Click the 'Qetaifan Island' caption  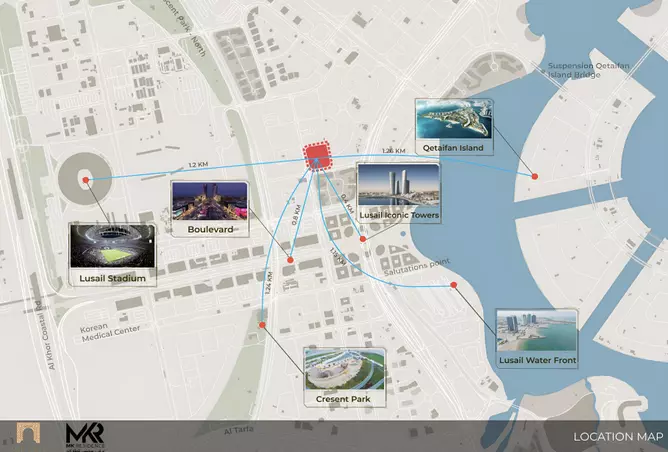(453, 148)
